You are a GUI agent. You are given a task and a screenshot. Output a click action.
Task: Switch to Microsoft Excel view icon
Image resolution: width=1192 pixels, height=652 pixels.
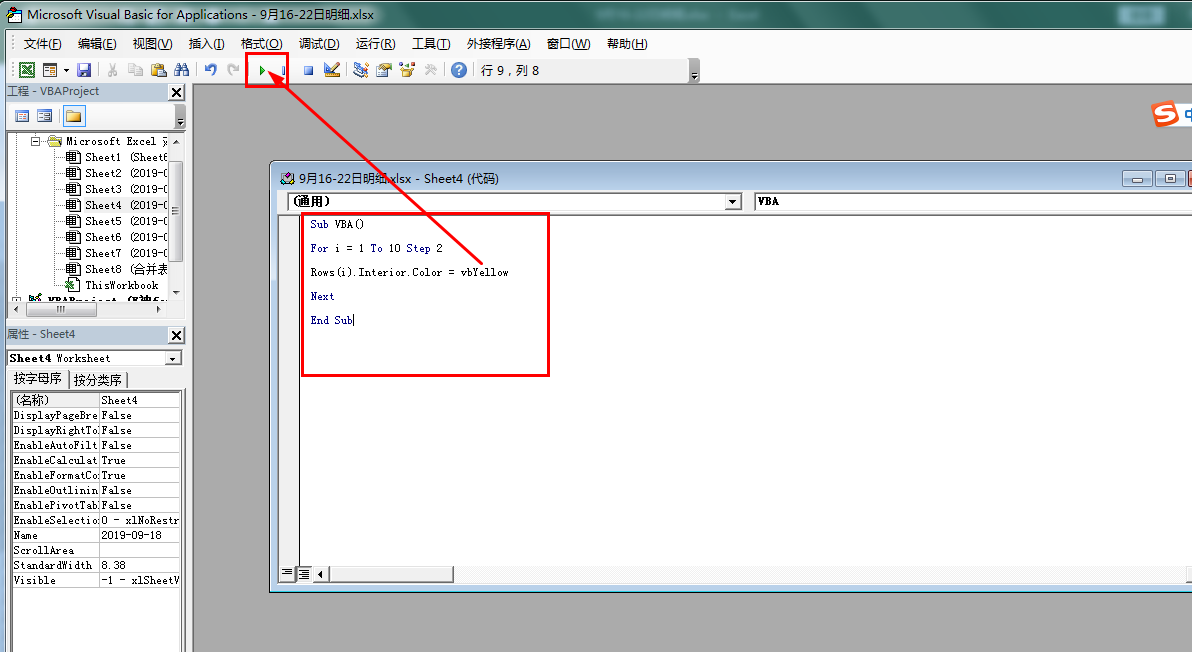click(27, 70)
